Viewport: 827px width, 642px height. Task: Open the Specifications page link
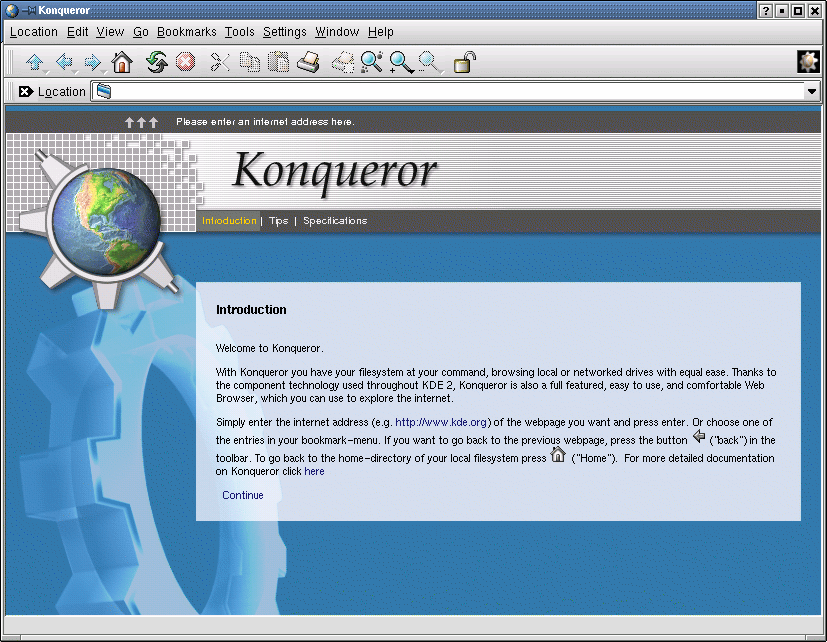(x=335, y=221)
